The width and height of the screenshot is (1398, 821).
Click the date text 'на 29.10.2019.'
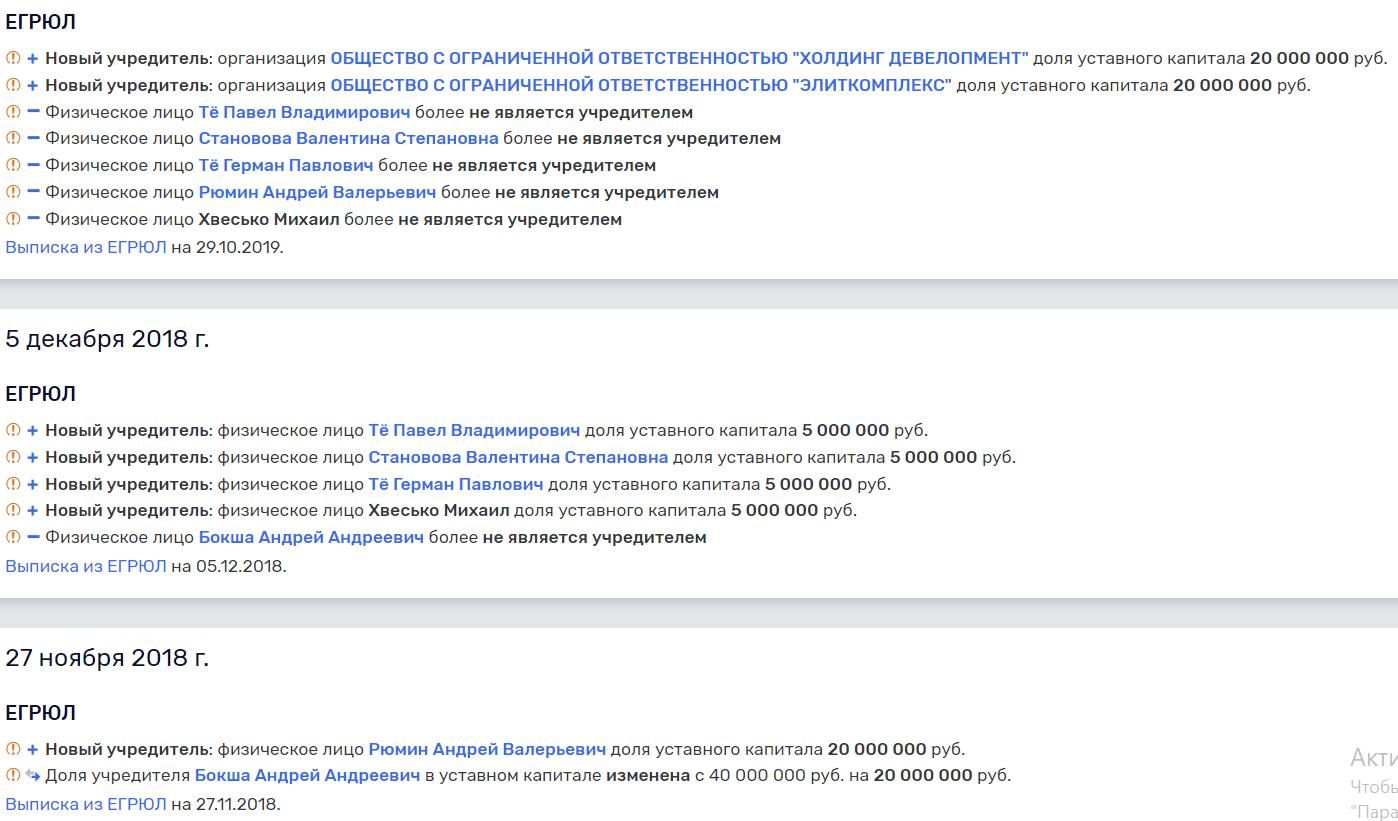click(x=227, y=247)
